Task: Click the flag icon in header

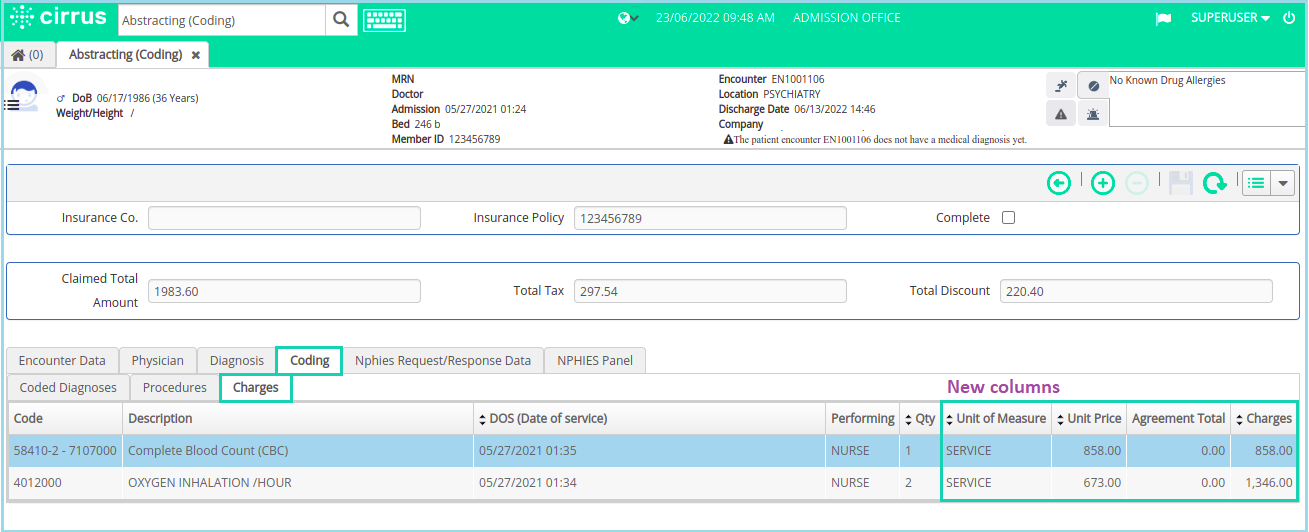Action: 1163,19
